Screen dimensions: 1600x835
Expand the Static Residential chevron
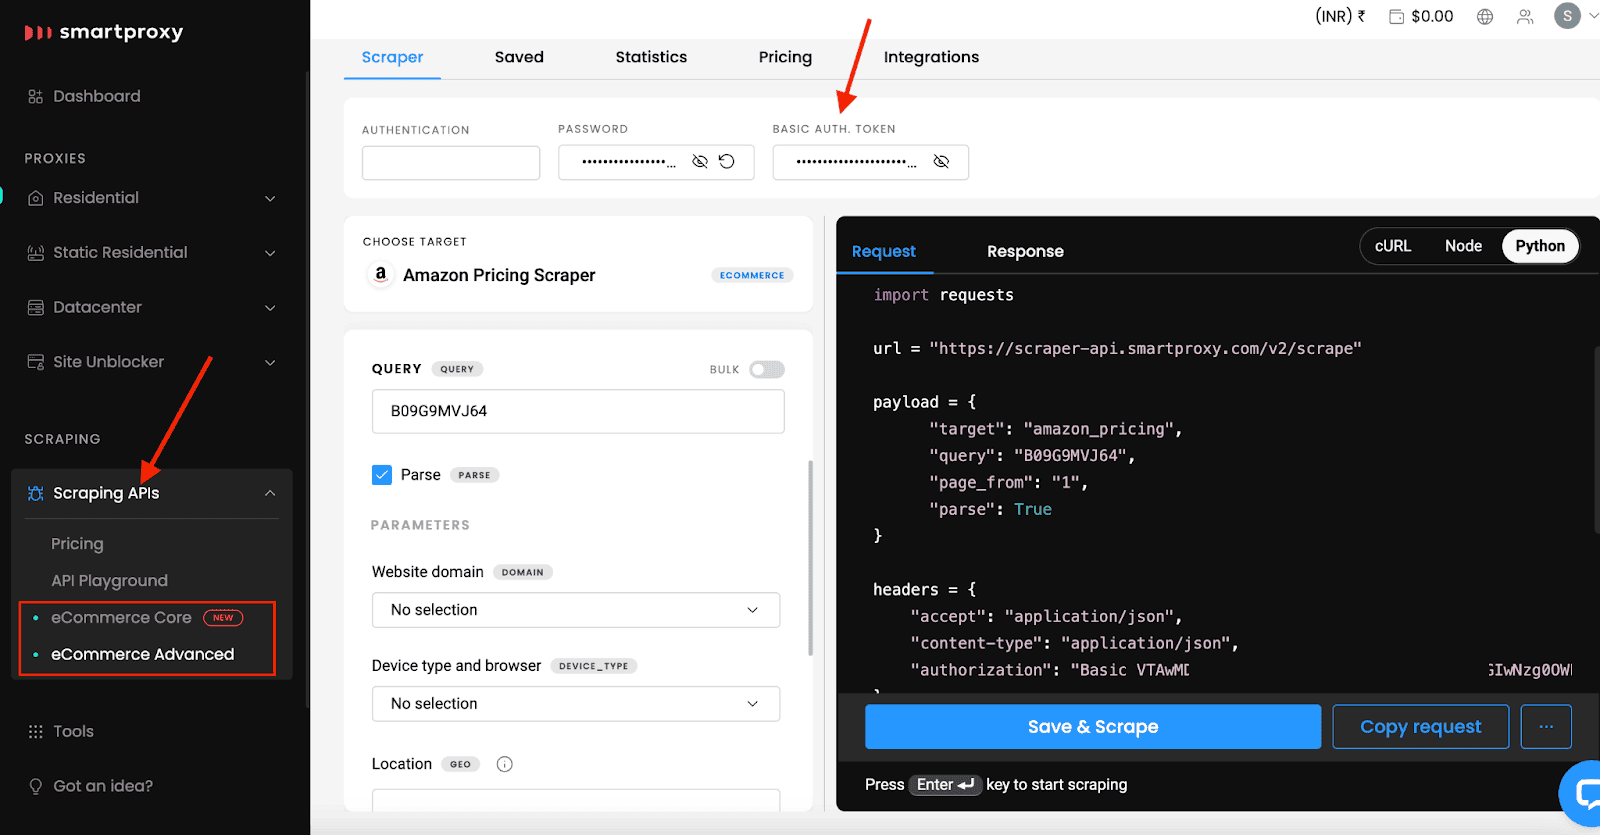click(x=270, y=253)
